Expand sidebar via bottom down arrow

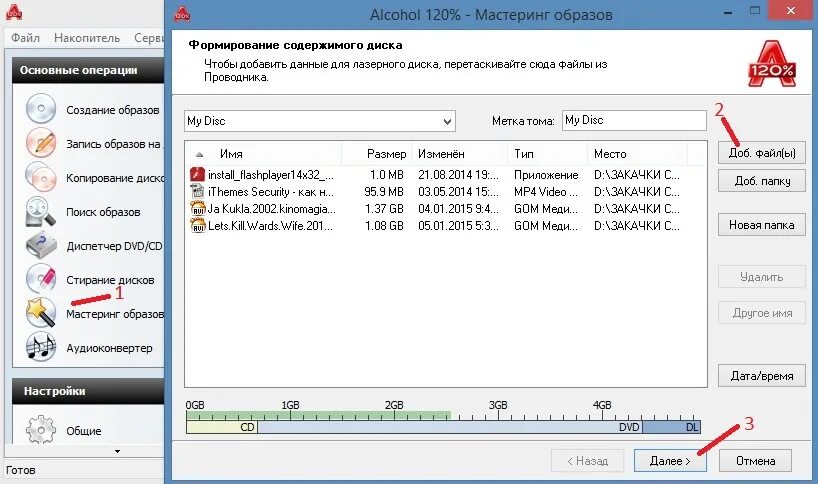(x=117, y=452)
